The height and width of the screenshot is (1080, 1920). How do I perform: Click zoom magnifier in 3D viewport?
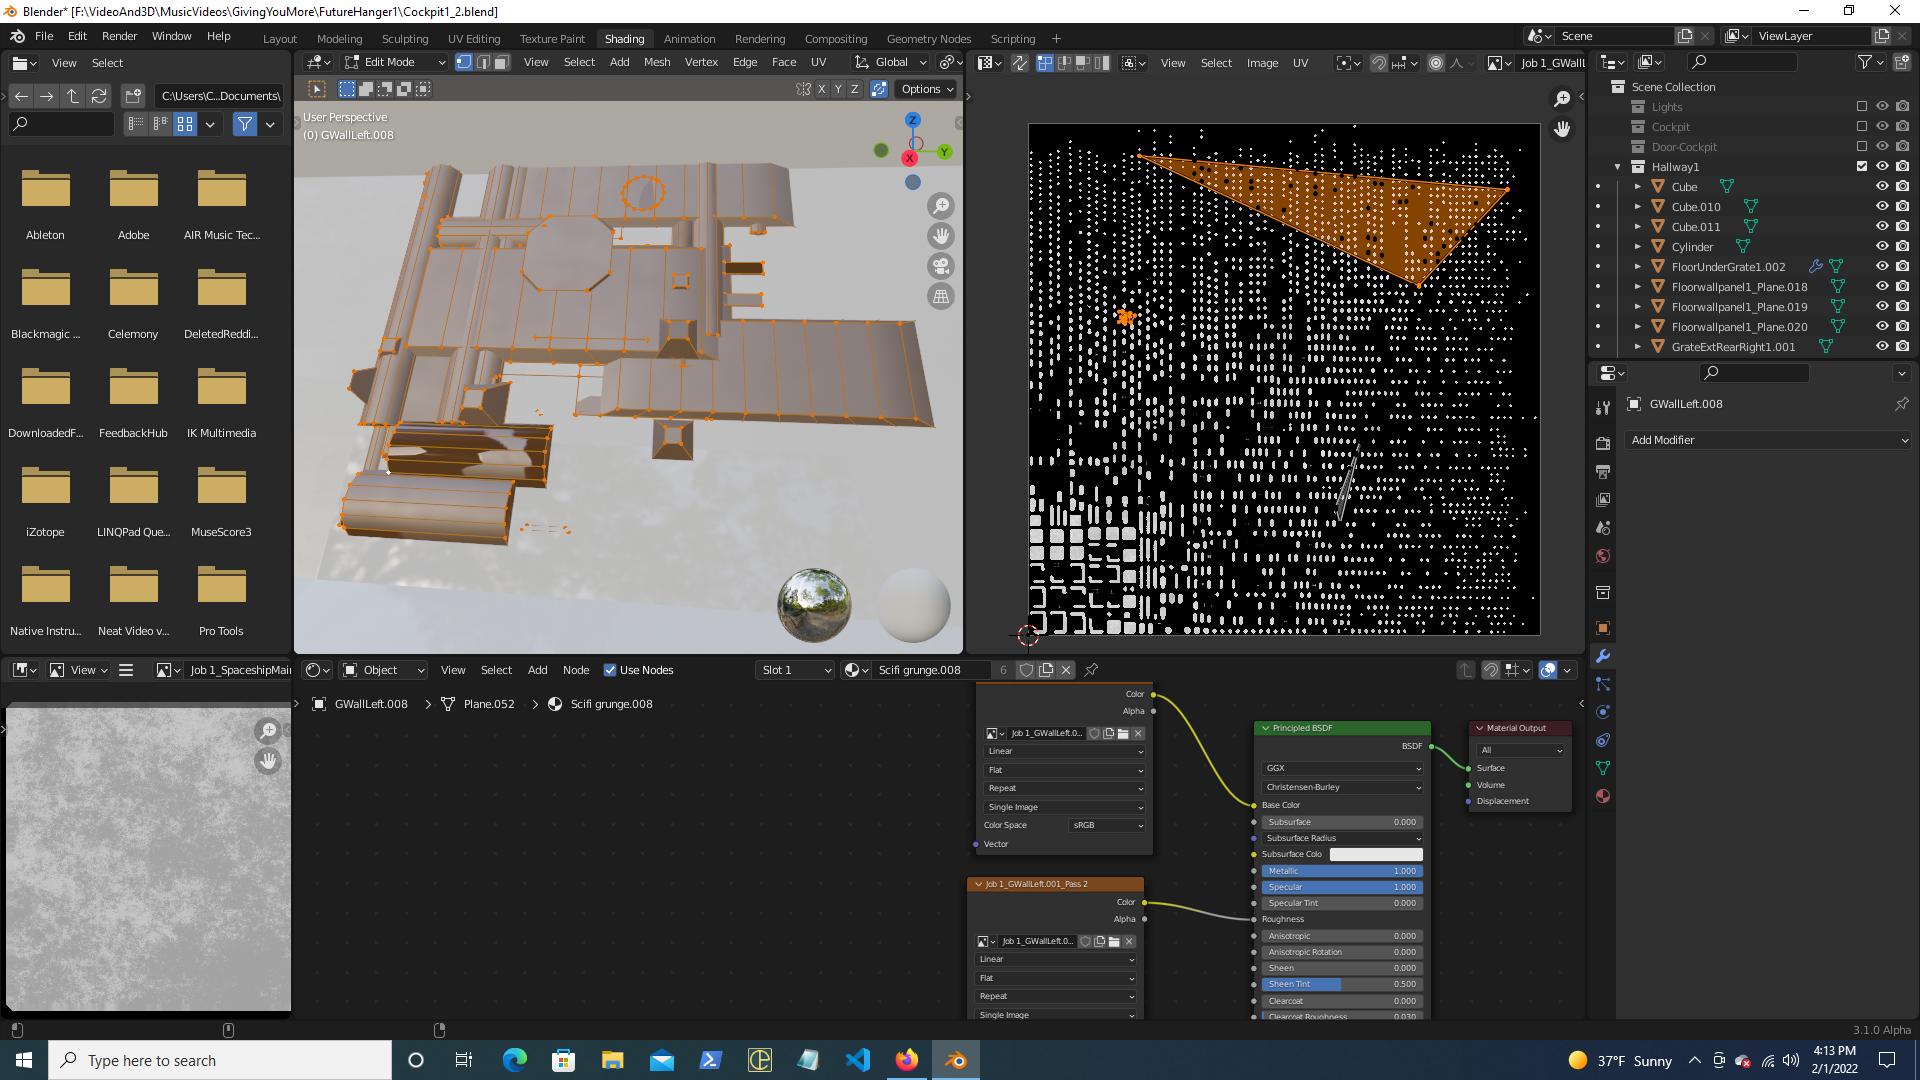941,206
